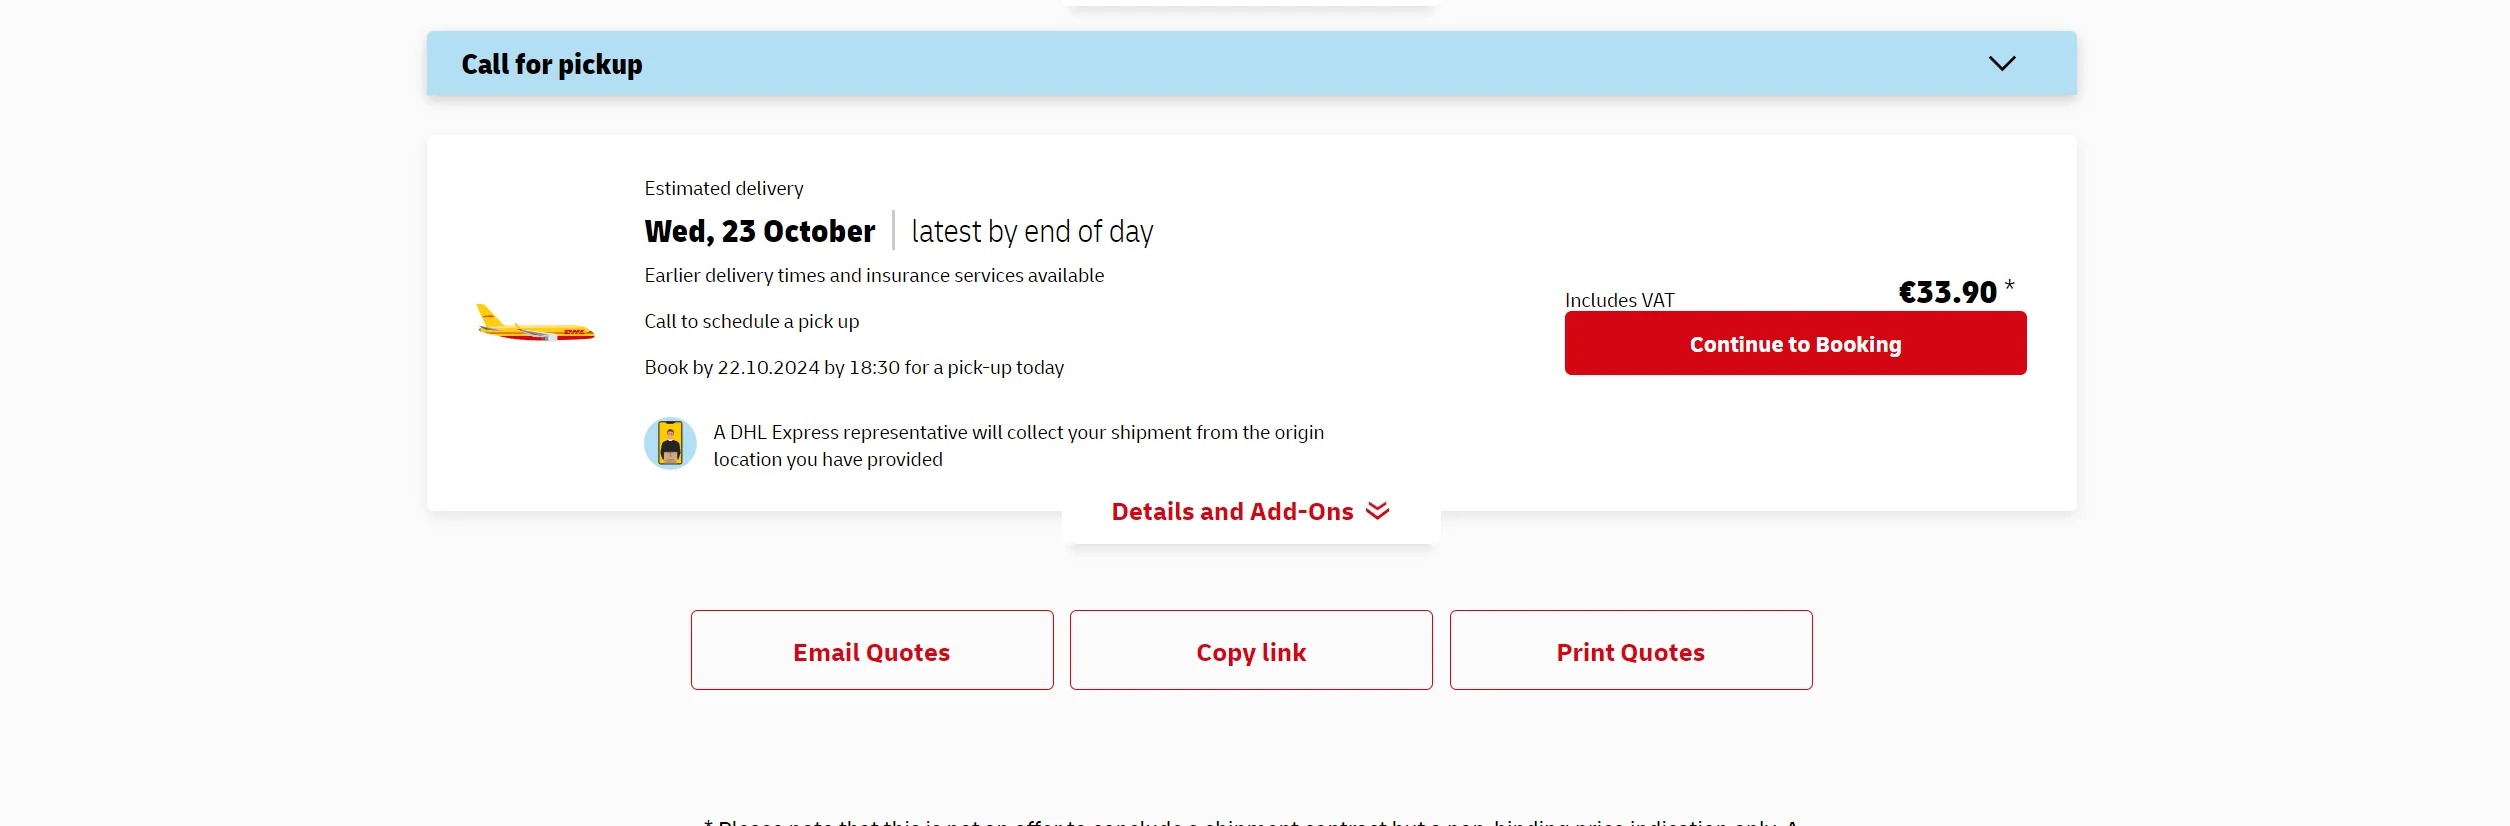Viewport: 2510px width, 826px height.
Task: Click the Wed, 23 October delivery date
Action: point(759,231)
